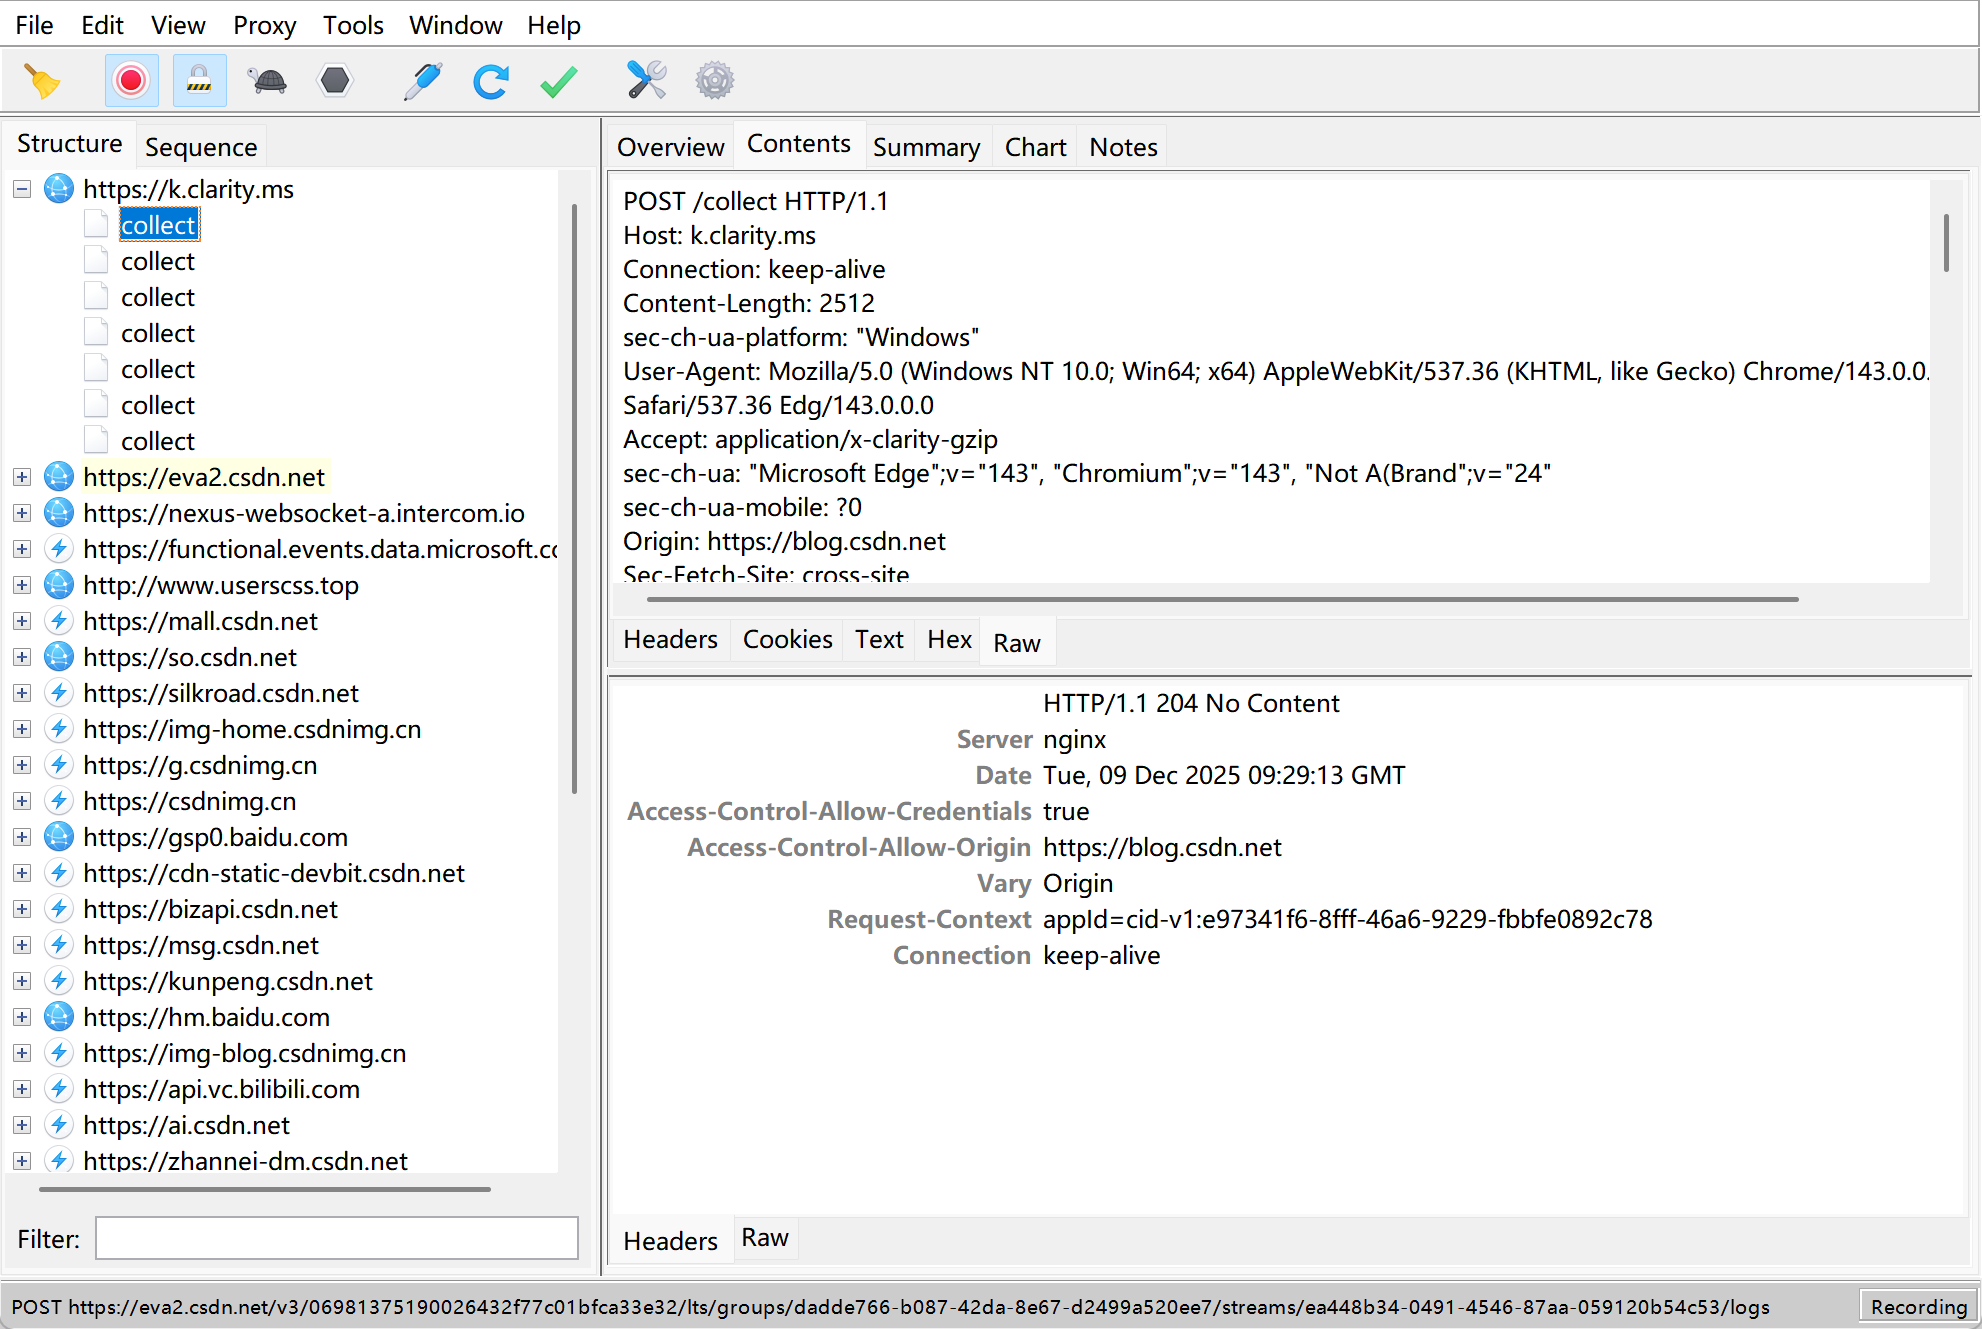Viewport: 1982px width, 1329px height.
Task: Switch request pane to Hex tab
Action: pos(949,639)
